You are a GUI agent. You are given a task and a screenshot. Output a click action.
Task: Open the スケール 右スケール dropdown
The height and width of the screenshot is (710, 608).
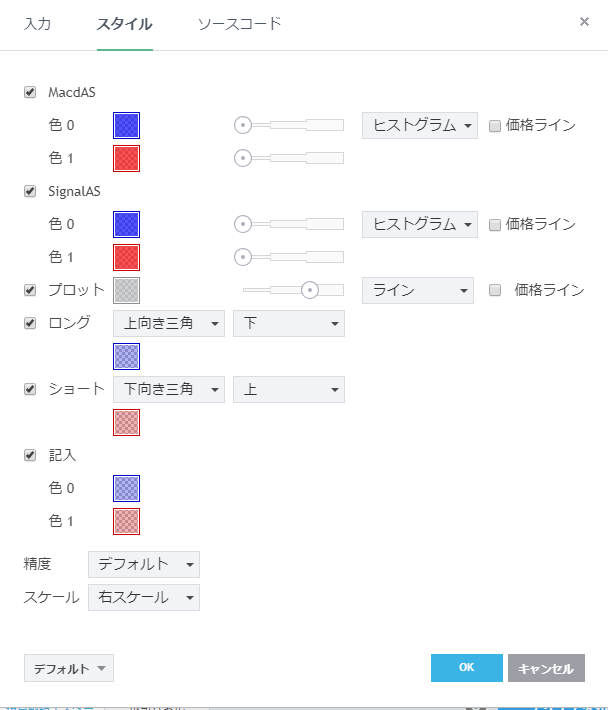click(x=143, y=597)
